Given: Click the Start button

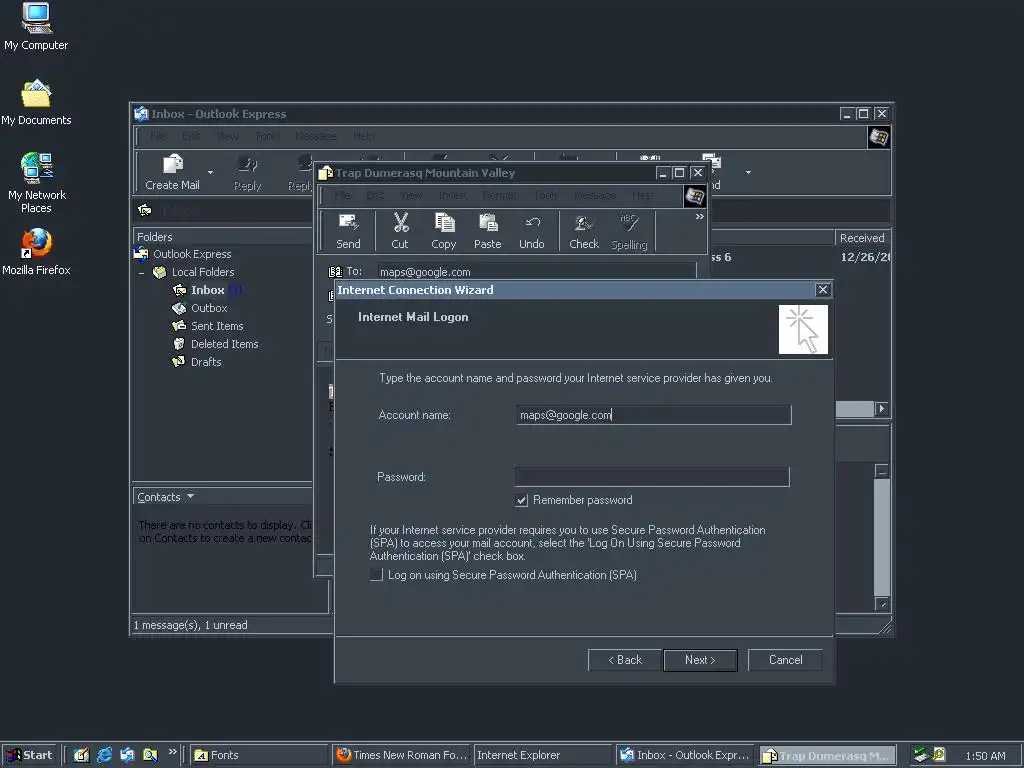Looking at the screenshot, I should [x=29, y=755].
